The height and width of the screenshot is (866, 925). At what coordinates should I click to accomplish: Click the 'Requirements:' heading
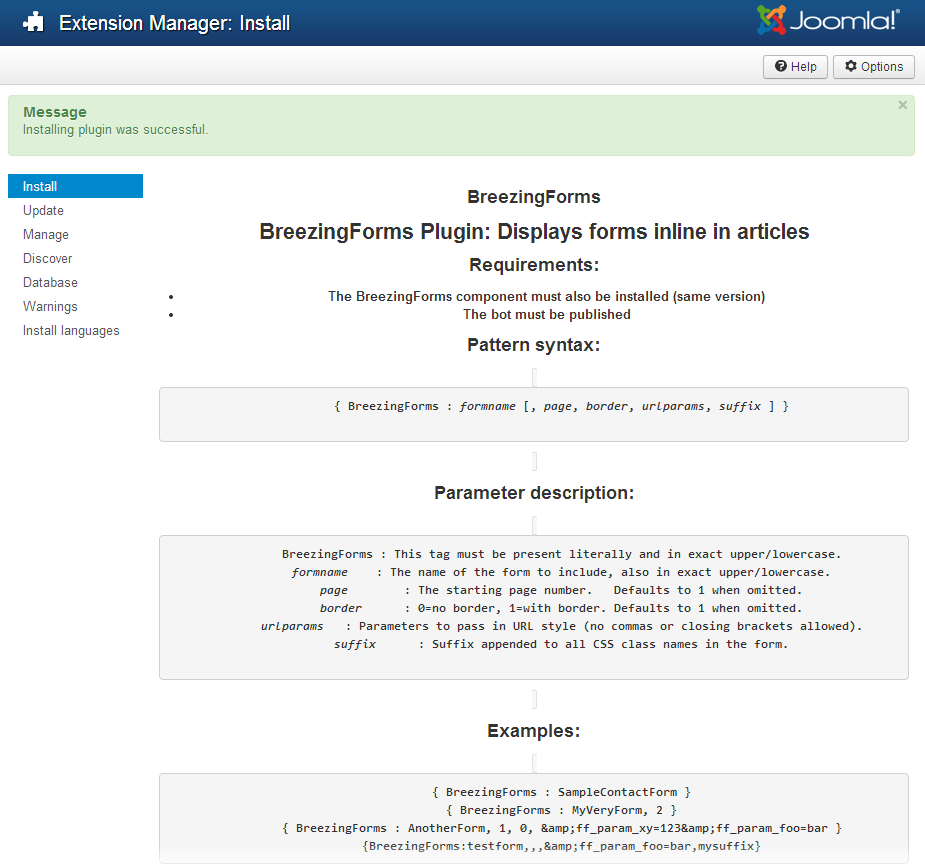(x=534, y=265)
